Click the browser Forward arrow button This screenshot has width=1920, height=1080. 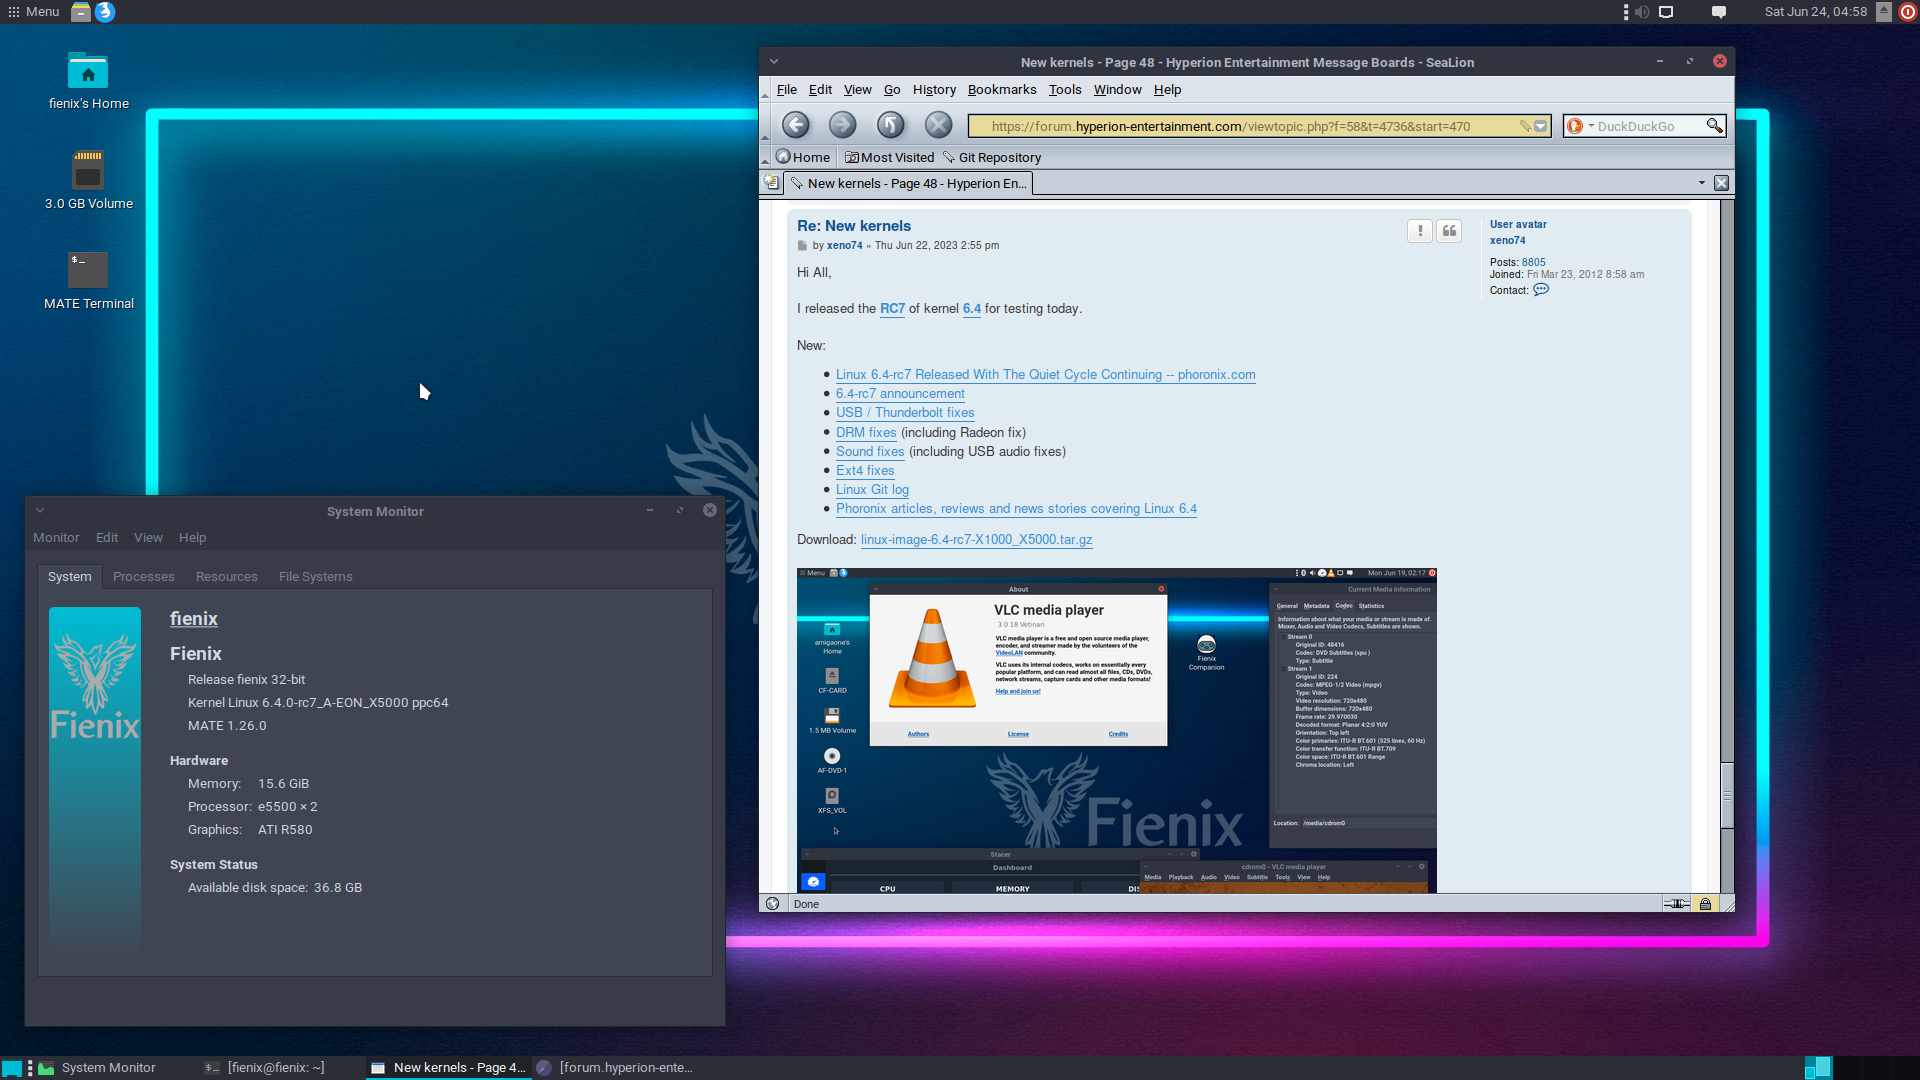click(842, 125)
